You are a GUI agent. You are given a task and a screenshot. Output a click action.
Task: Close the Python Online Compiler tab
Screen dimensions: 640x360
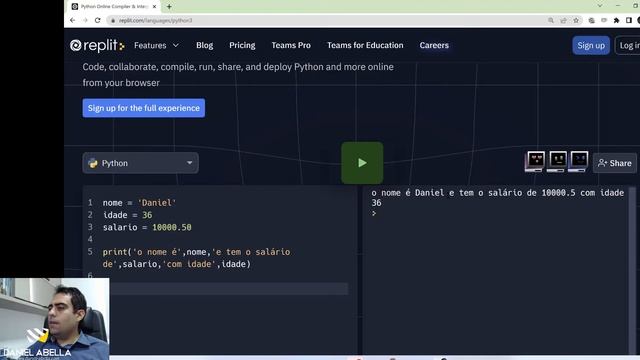(154, 7)
